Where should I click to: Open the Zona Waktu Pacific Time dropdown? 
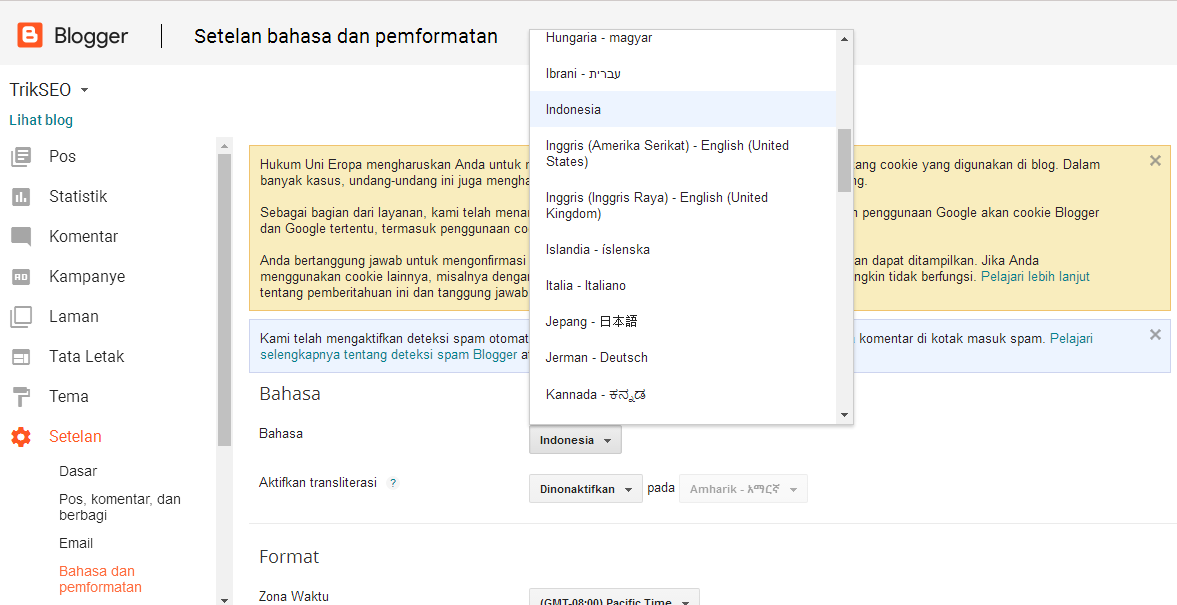tap(614, 599)
